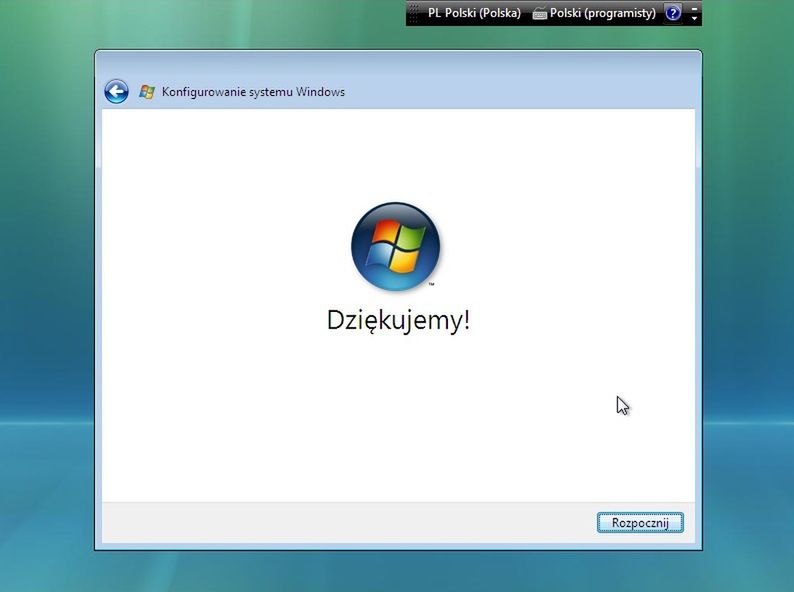The image size is (794, 592).
Task: Click the Konfigurowanie systemu Windows title
Action: click(x=253, y=92)
